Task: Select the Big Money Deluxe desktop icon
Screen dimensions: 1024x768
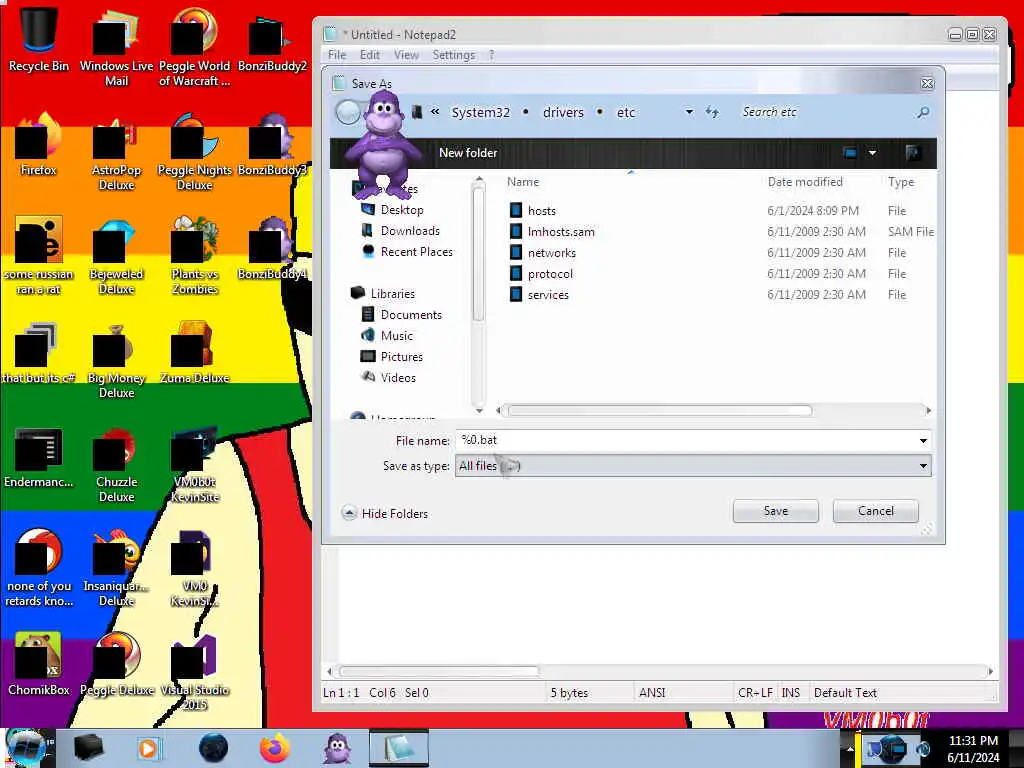Action: click(116, 360)
